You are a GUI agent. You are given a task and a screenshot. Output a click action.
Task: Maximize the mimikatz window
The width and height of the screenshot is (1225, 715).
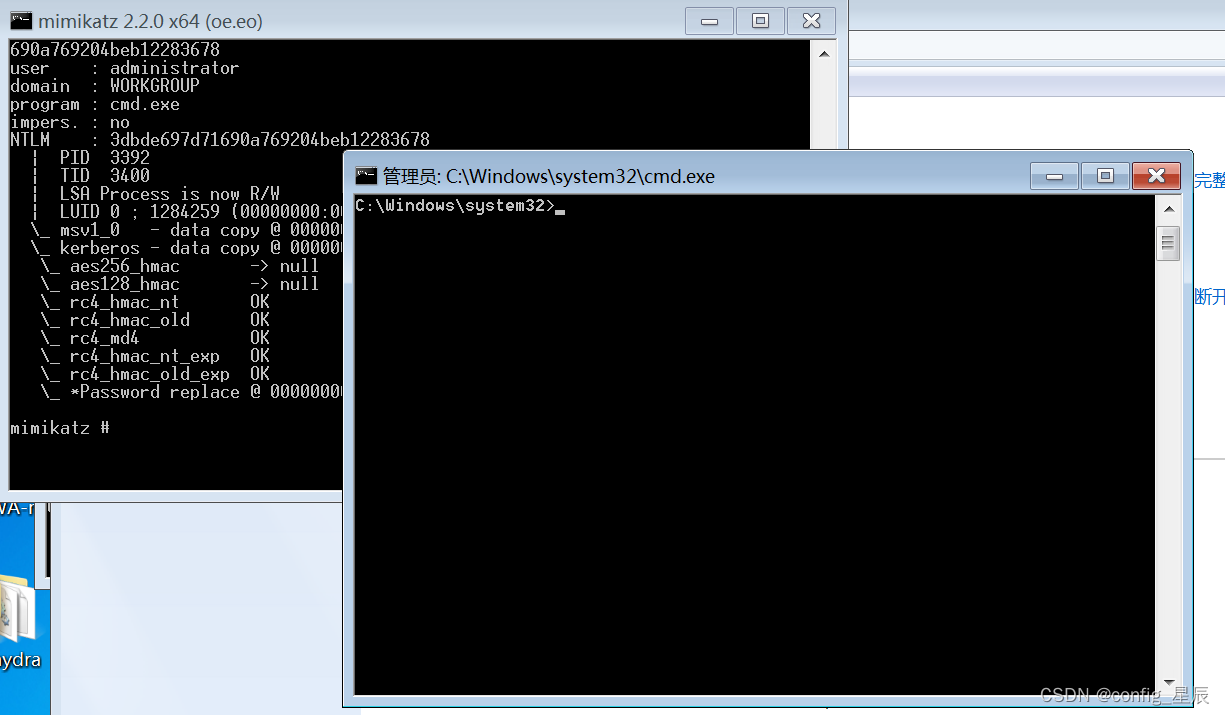760,21
